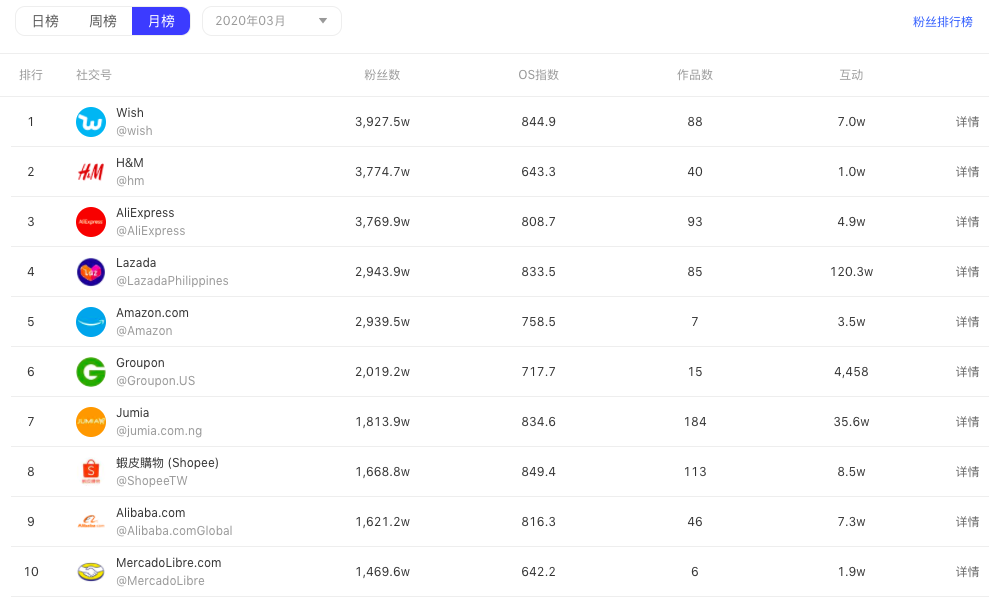Screen dimensions: 989x598
Task: Open the AliExpress red logo
Action: tap(91, 221)
